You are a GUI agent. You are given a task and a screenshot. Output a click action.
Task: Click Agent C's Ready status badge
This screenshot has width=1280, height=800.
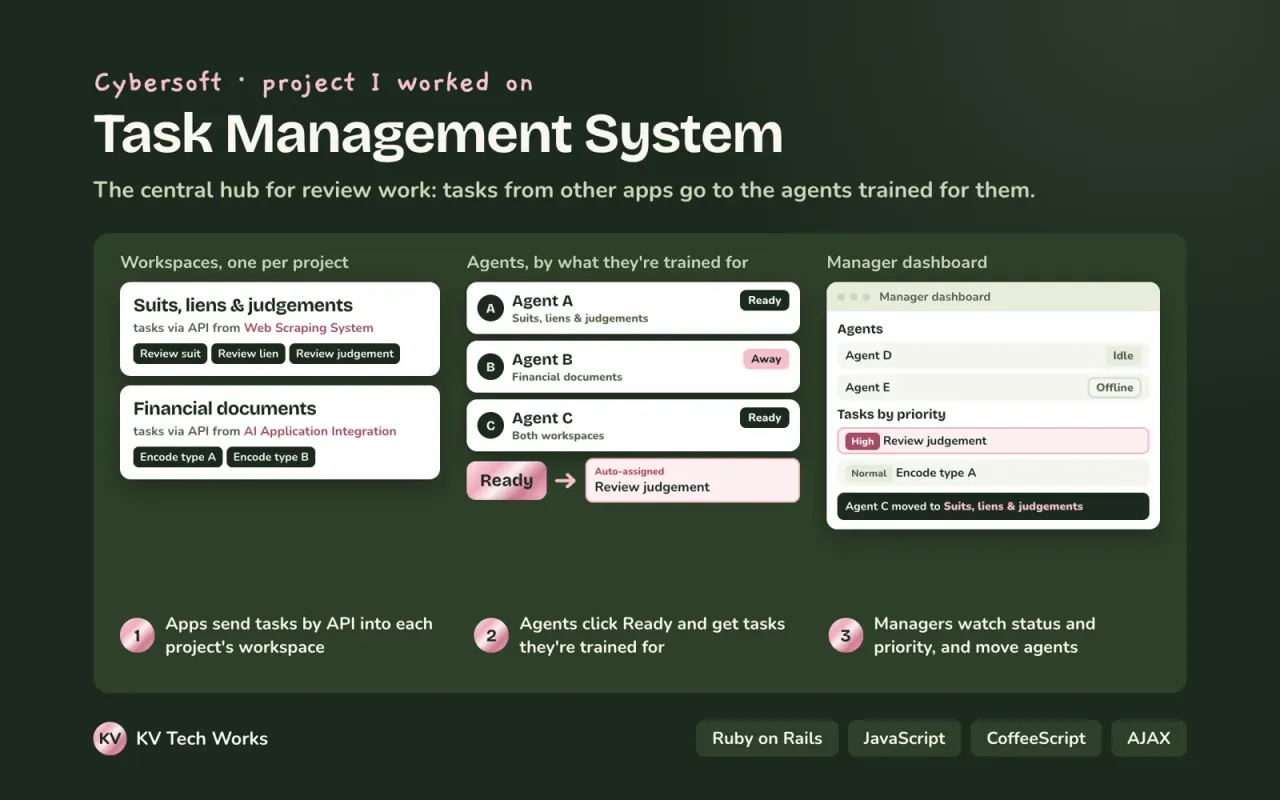765,418
